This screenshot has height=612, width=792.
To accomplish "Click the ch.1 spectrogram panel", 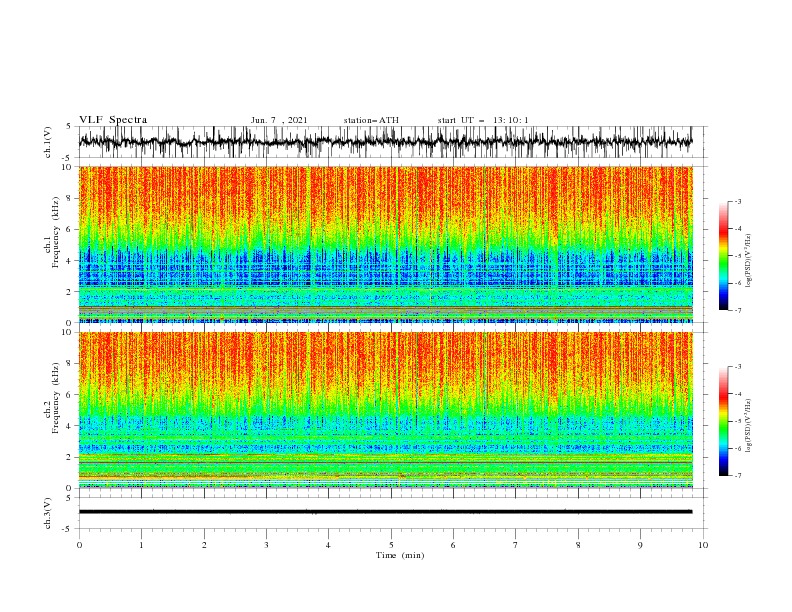I will coord(385,244).
